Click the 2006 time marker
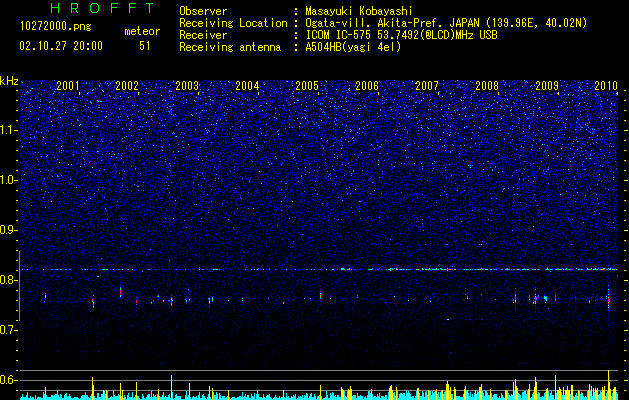 pos(367,85)
